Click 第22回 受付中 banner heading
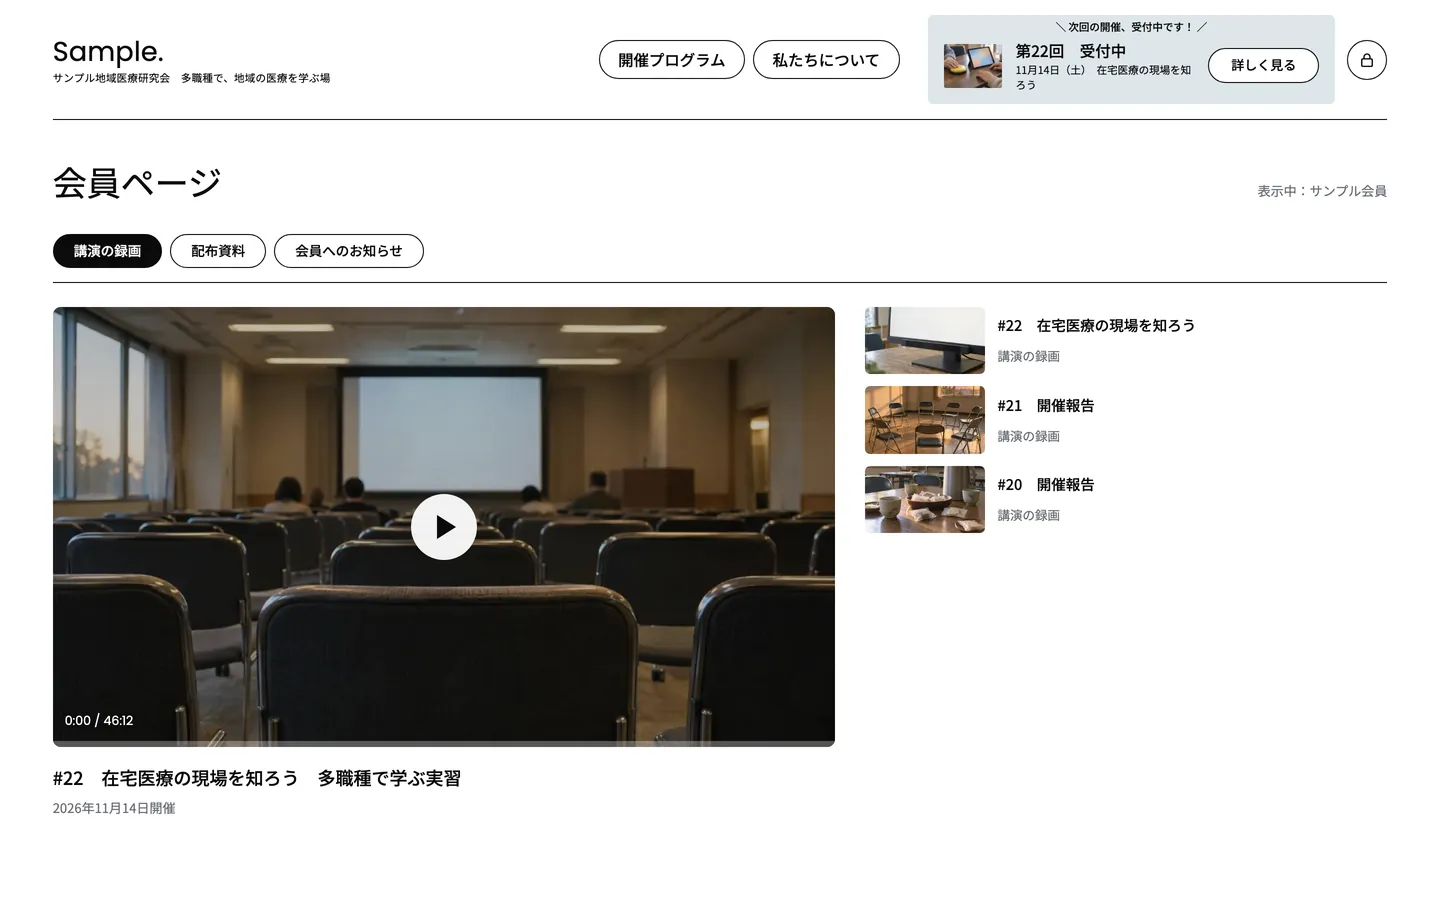Viewport: 1440px width, 900px height. (x=1071, y=50)
